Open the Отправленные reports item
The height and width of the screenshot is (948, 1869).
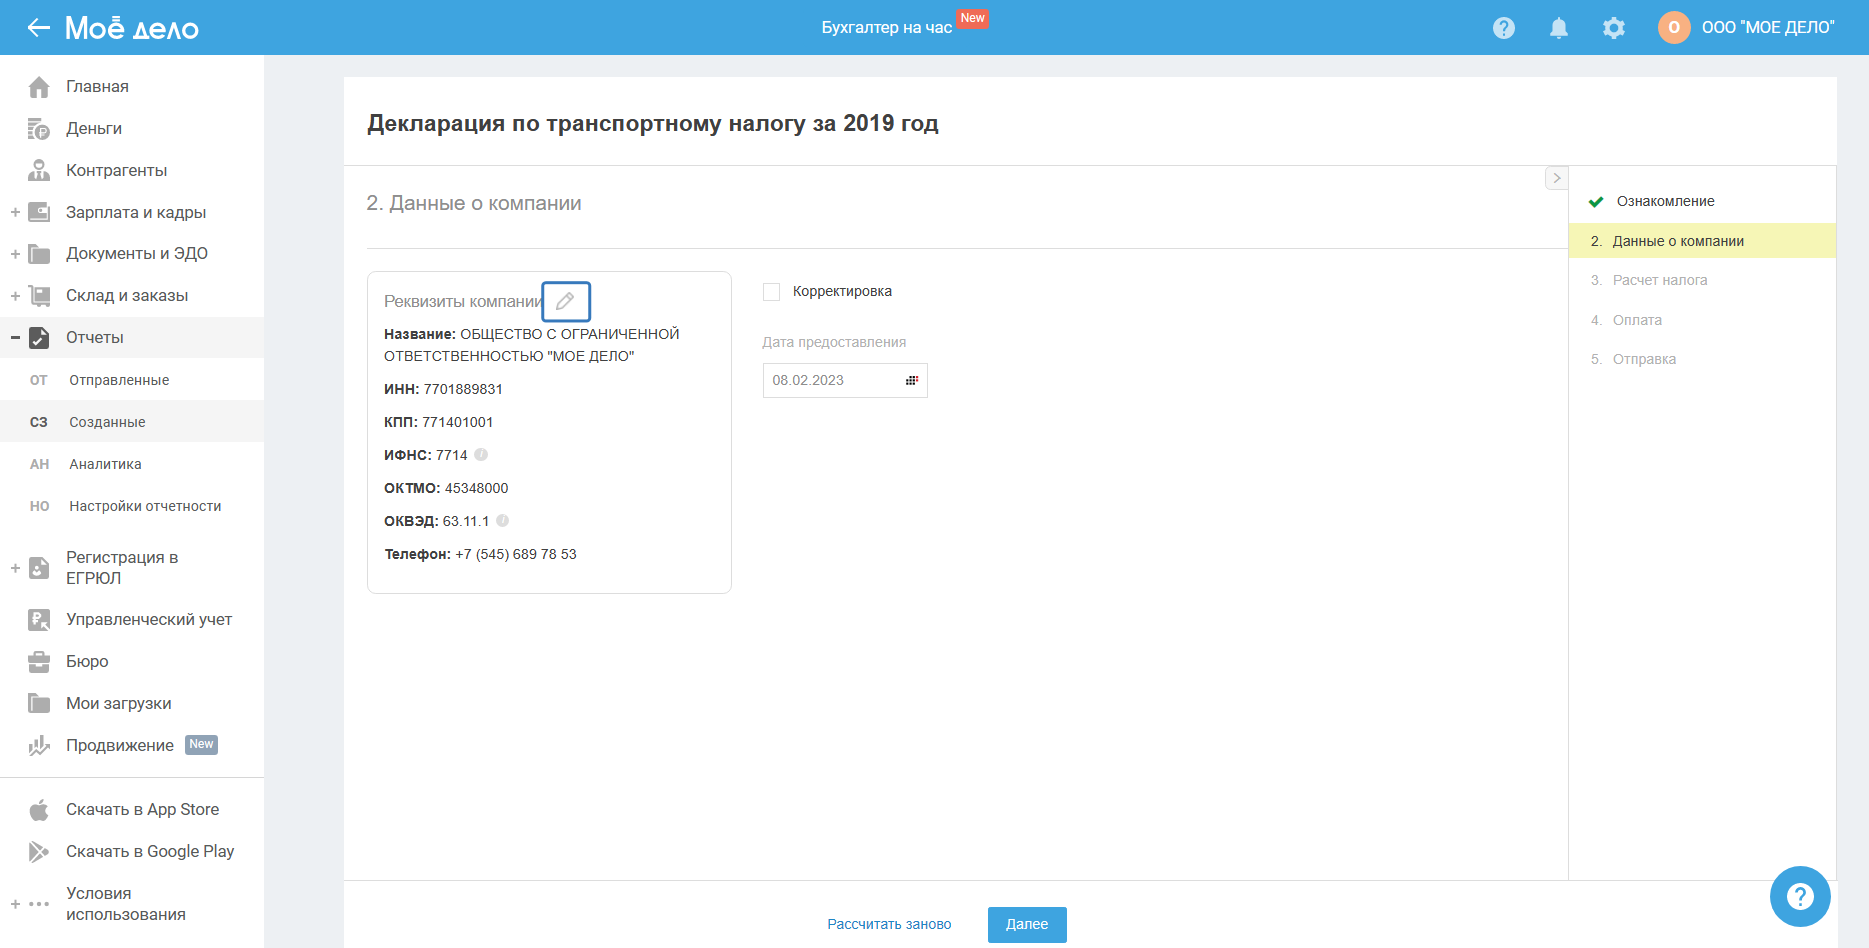click(x=119, y=380)
